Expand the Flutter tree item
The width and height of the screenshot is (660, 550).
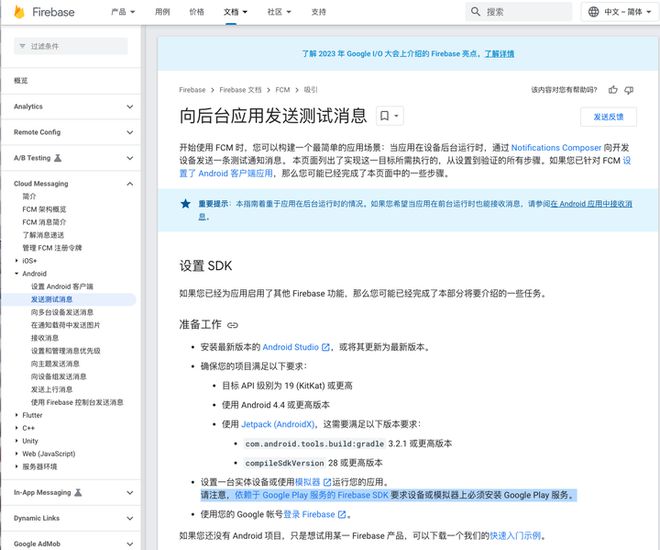point(16,415)
